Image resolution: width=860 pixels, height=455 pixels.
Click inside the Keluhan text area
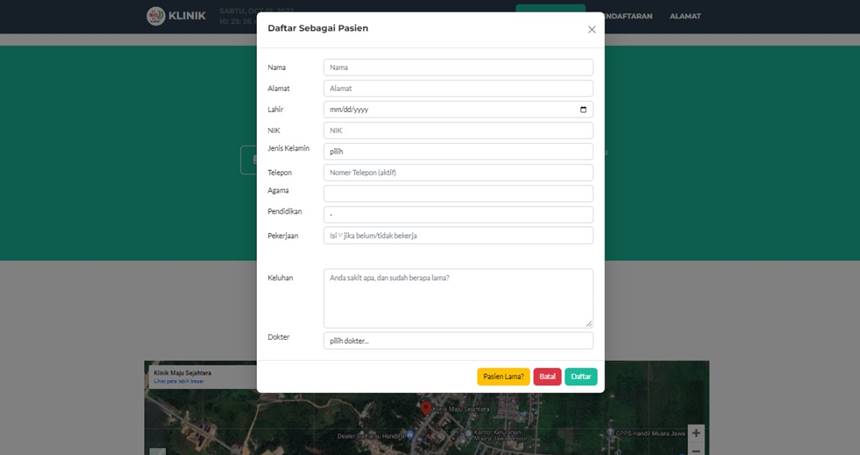[x=458, y=297]
